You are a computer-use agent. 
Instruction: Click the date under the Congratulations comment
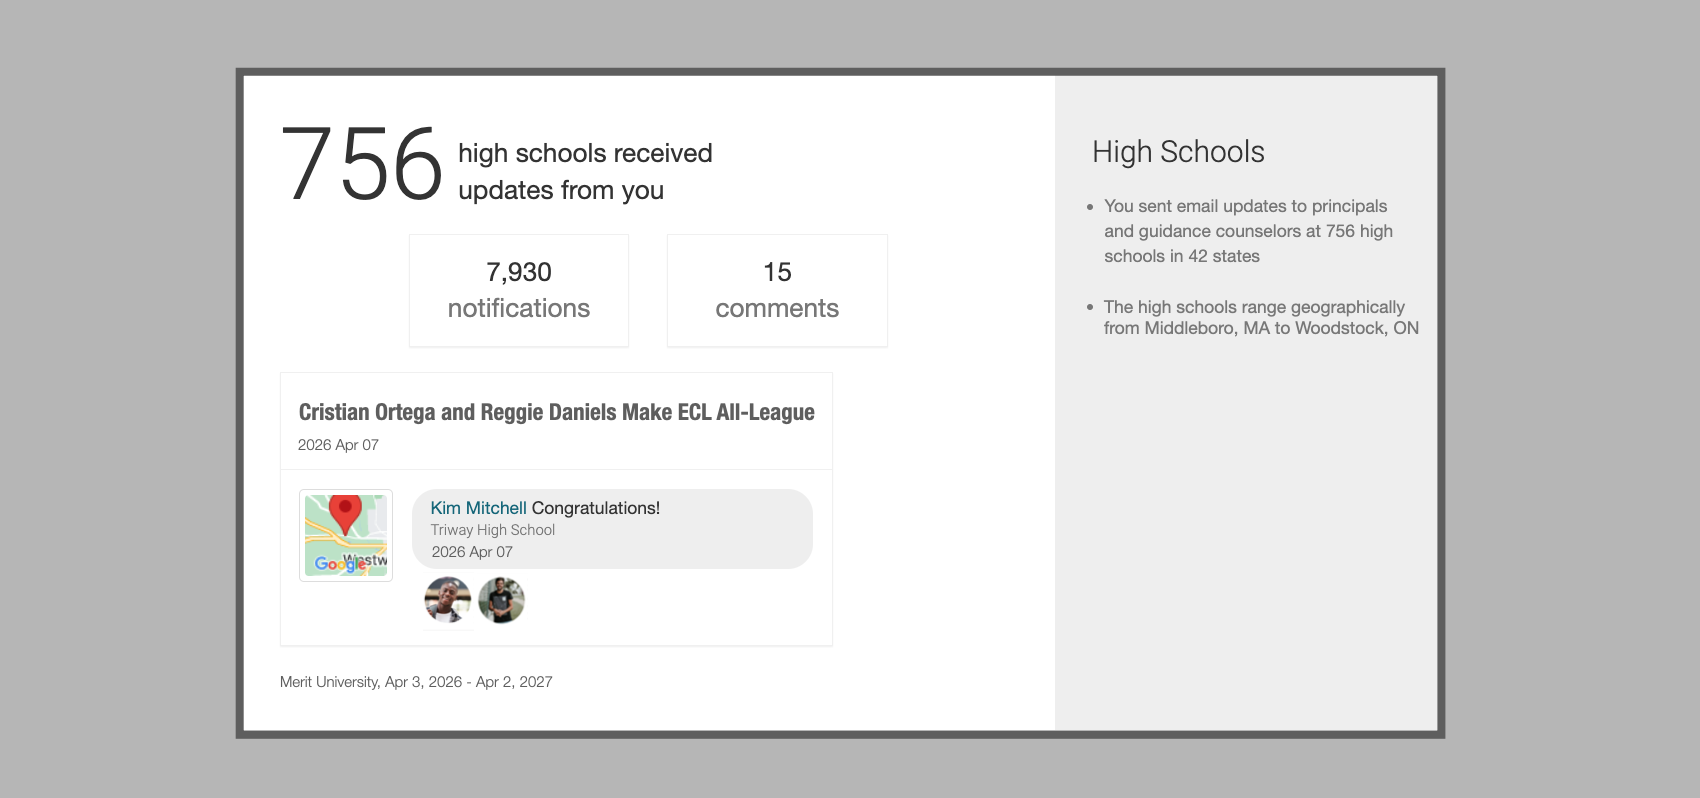[x=472, y=552]
